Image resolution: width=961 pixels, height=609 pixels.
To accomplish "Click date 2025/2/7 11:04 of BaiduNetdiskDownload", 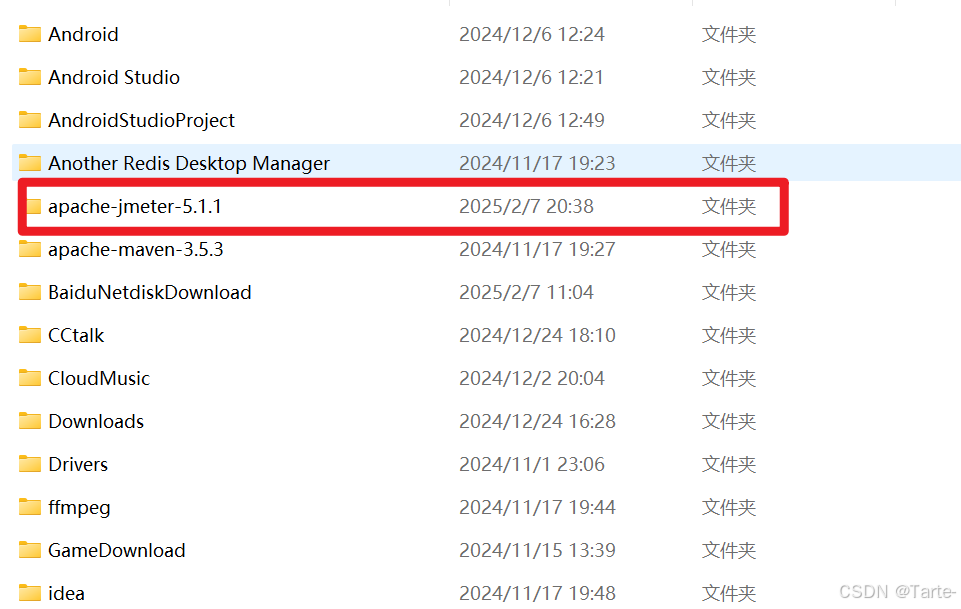I will click(x=526, y=292).
